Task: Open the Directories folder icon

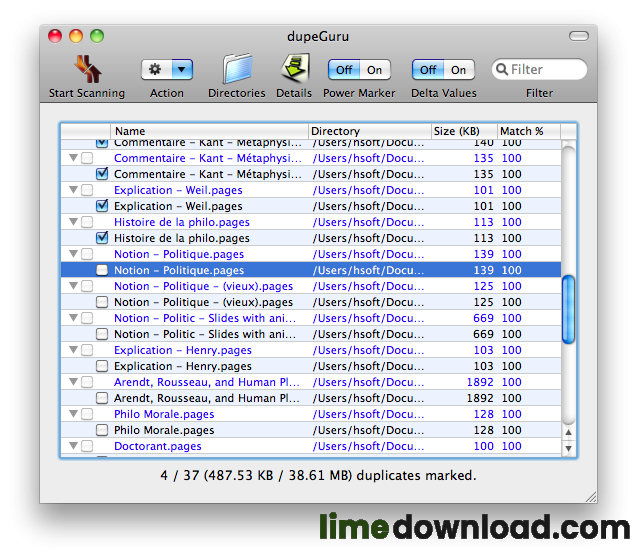Action: click(x=236, y=70)
